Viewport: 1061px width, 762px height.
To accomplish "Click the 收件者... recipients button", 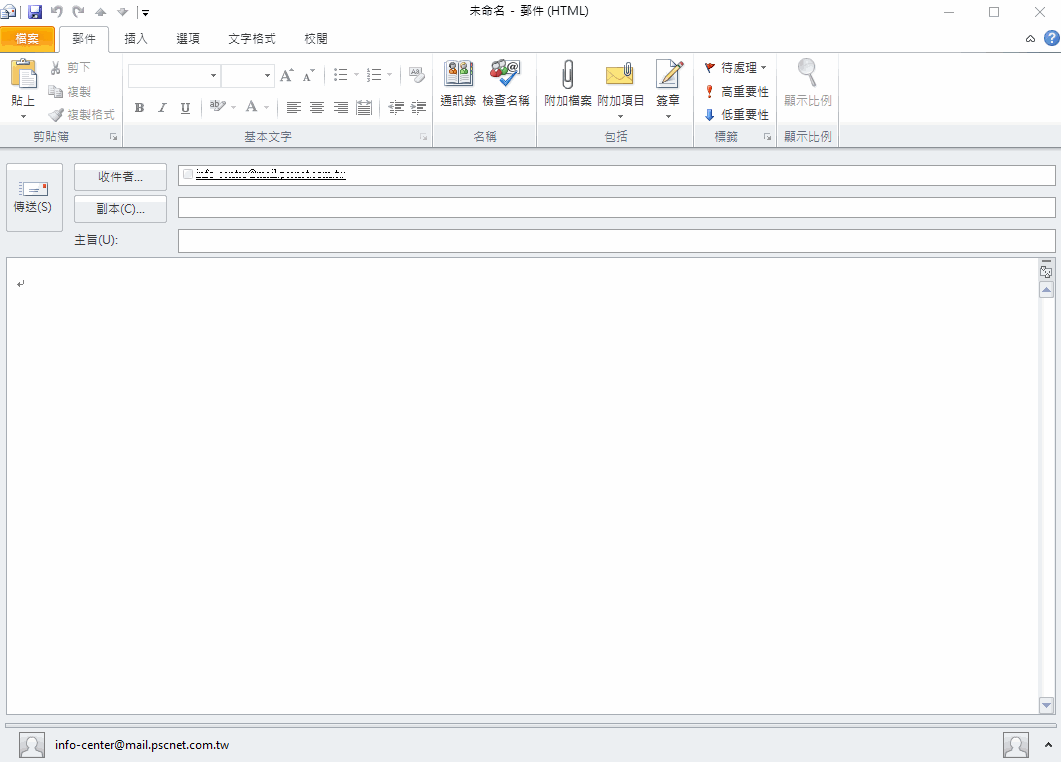I will click(x=120, y=177).
